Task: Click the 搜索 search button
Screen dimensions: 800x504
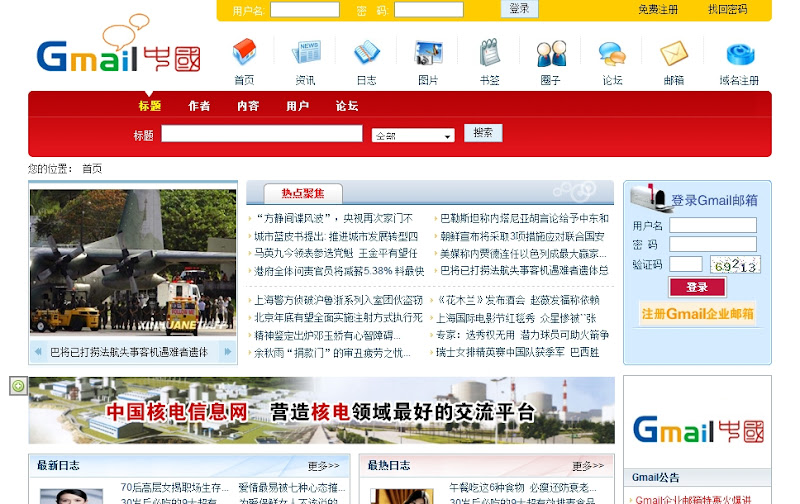Action: (483, 133)
